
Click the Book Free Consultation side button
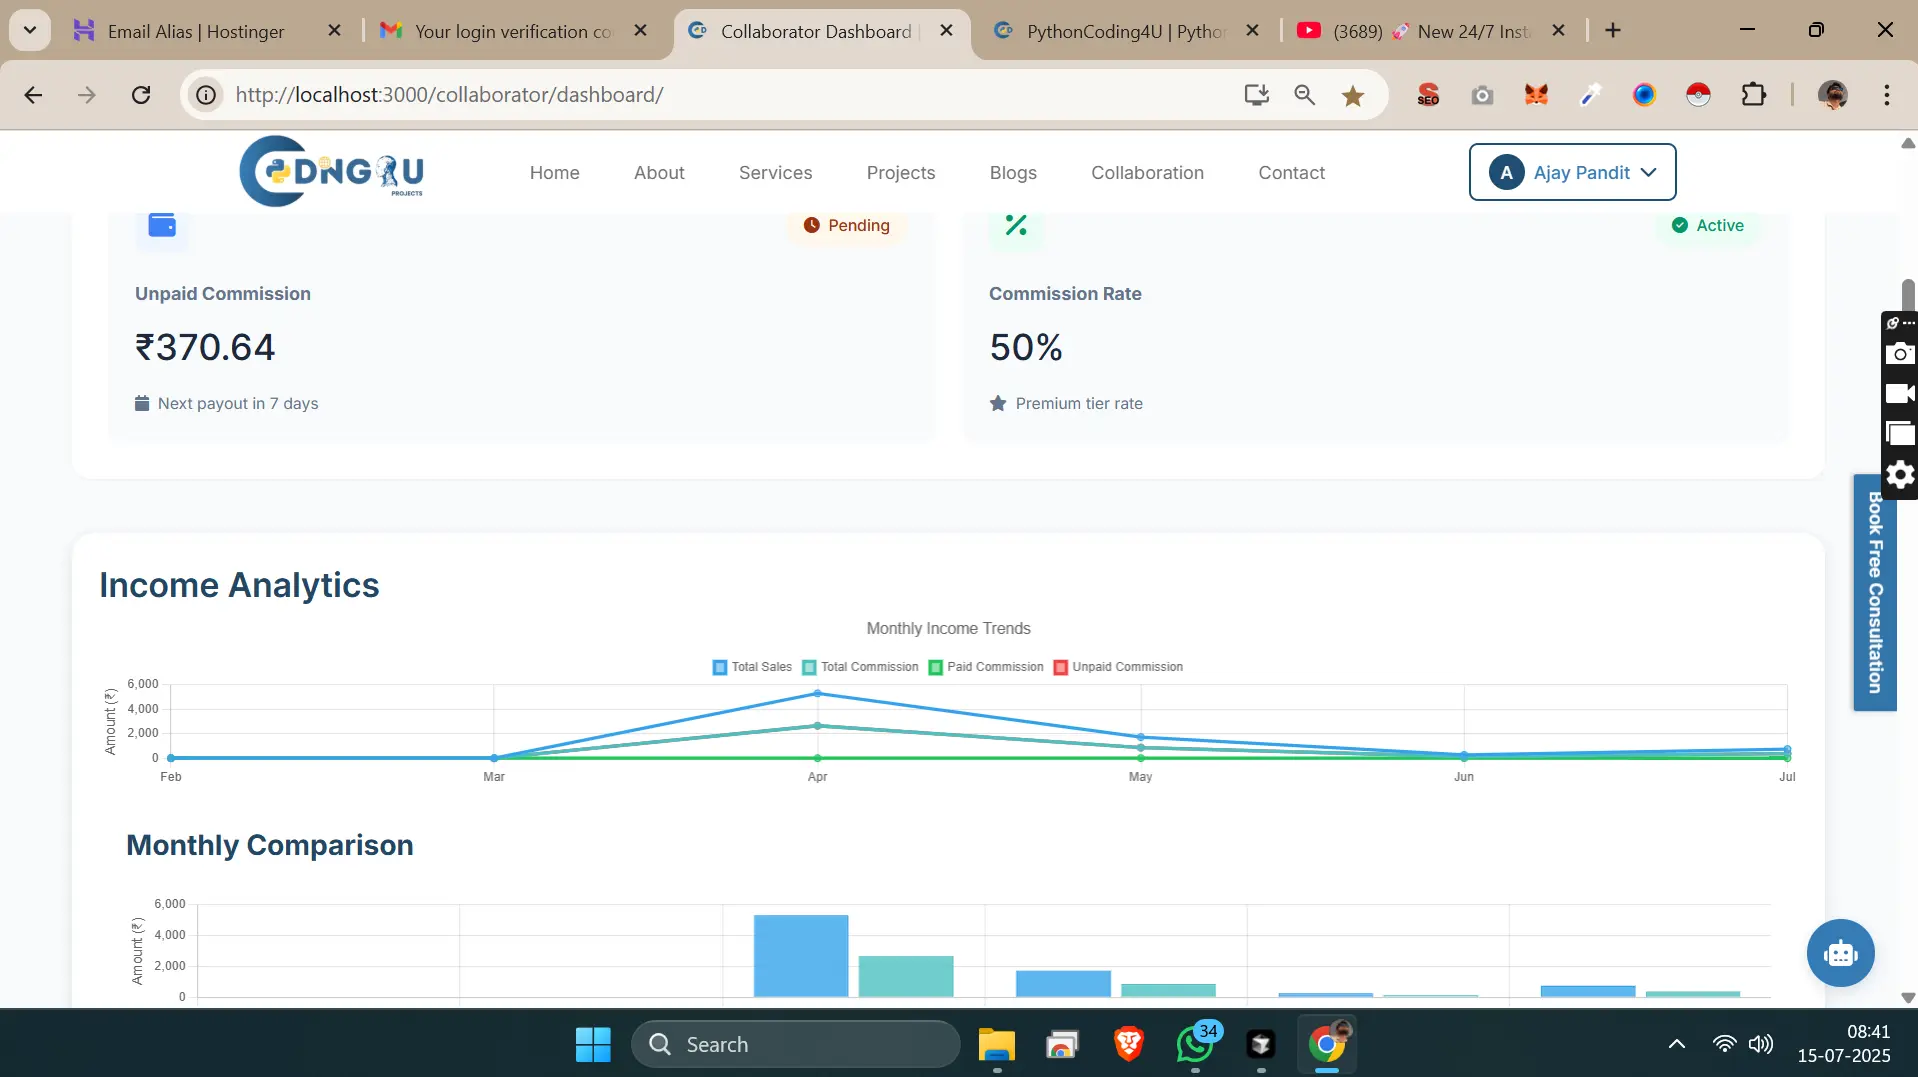click(1874, 592)
